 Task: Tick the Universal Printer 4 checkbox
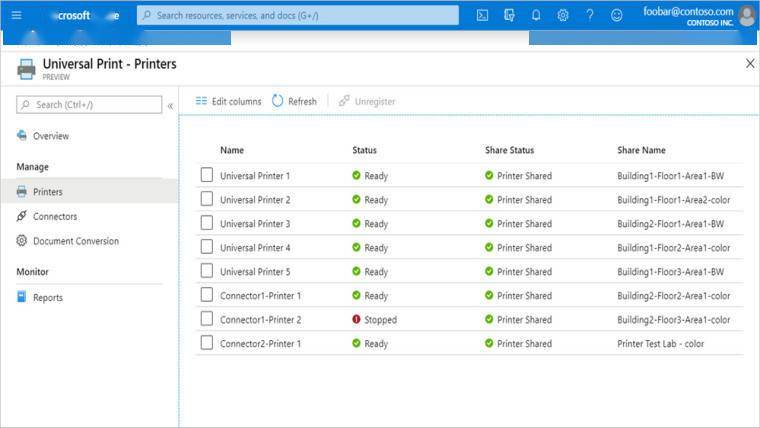point(207,247)
